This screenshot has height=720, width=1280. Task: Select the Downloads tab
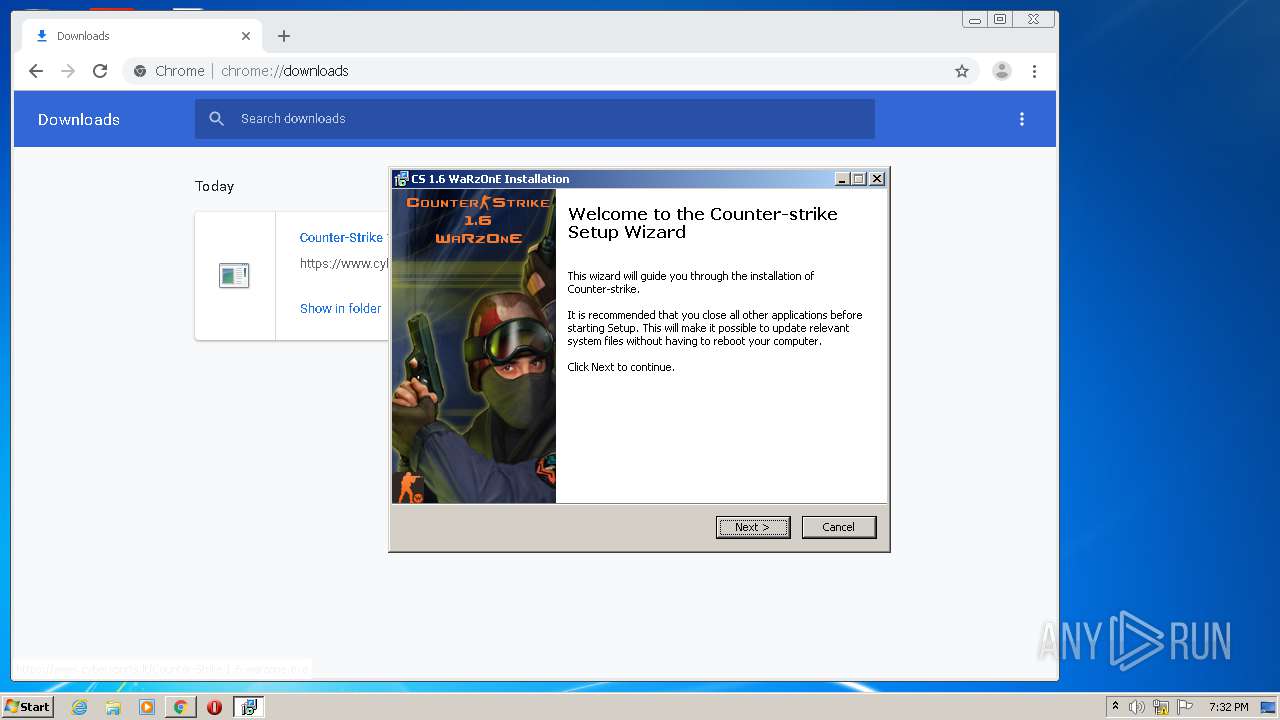pyautogui.click(x=142, y=36)
